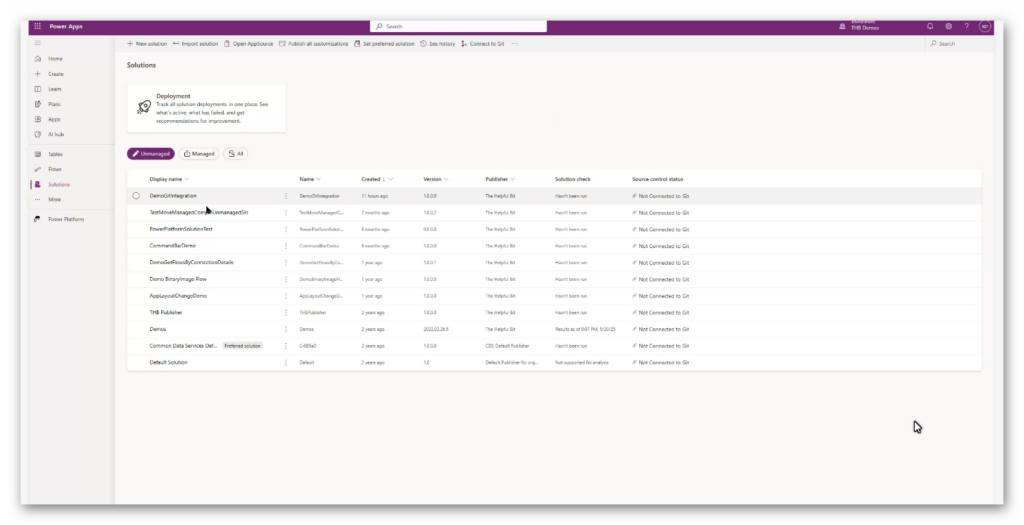Click See history in command bar
The width and height of the screenshot is (1024, 525).
click(x=438, y=44)
